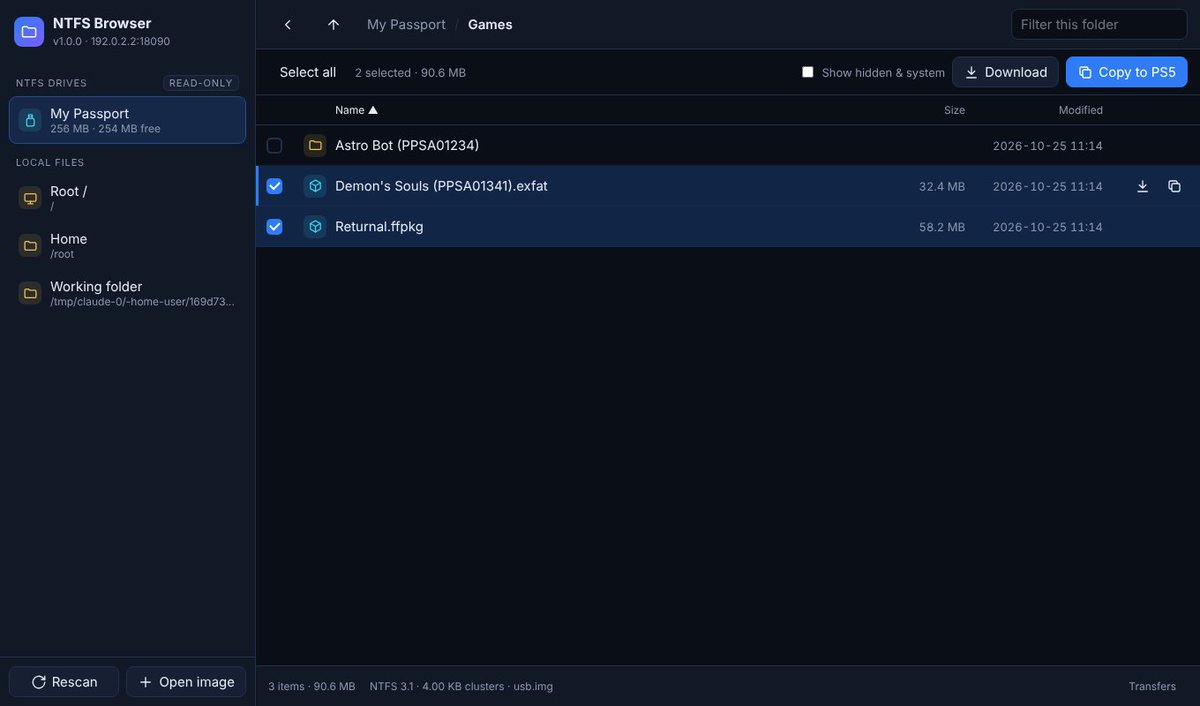1200x706 pixels.
Task: Go back with the left chevron
Action: (x=288, y=25)
